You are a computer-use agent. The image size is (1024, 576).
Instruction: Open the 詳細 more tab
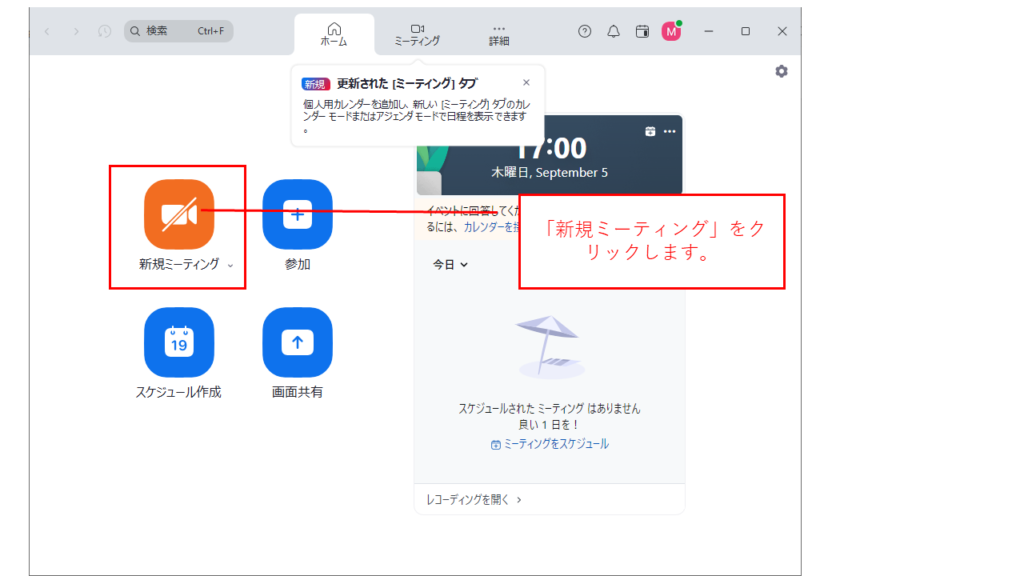pyautogui.click(x=499, y=34)
